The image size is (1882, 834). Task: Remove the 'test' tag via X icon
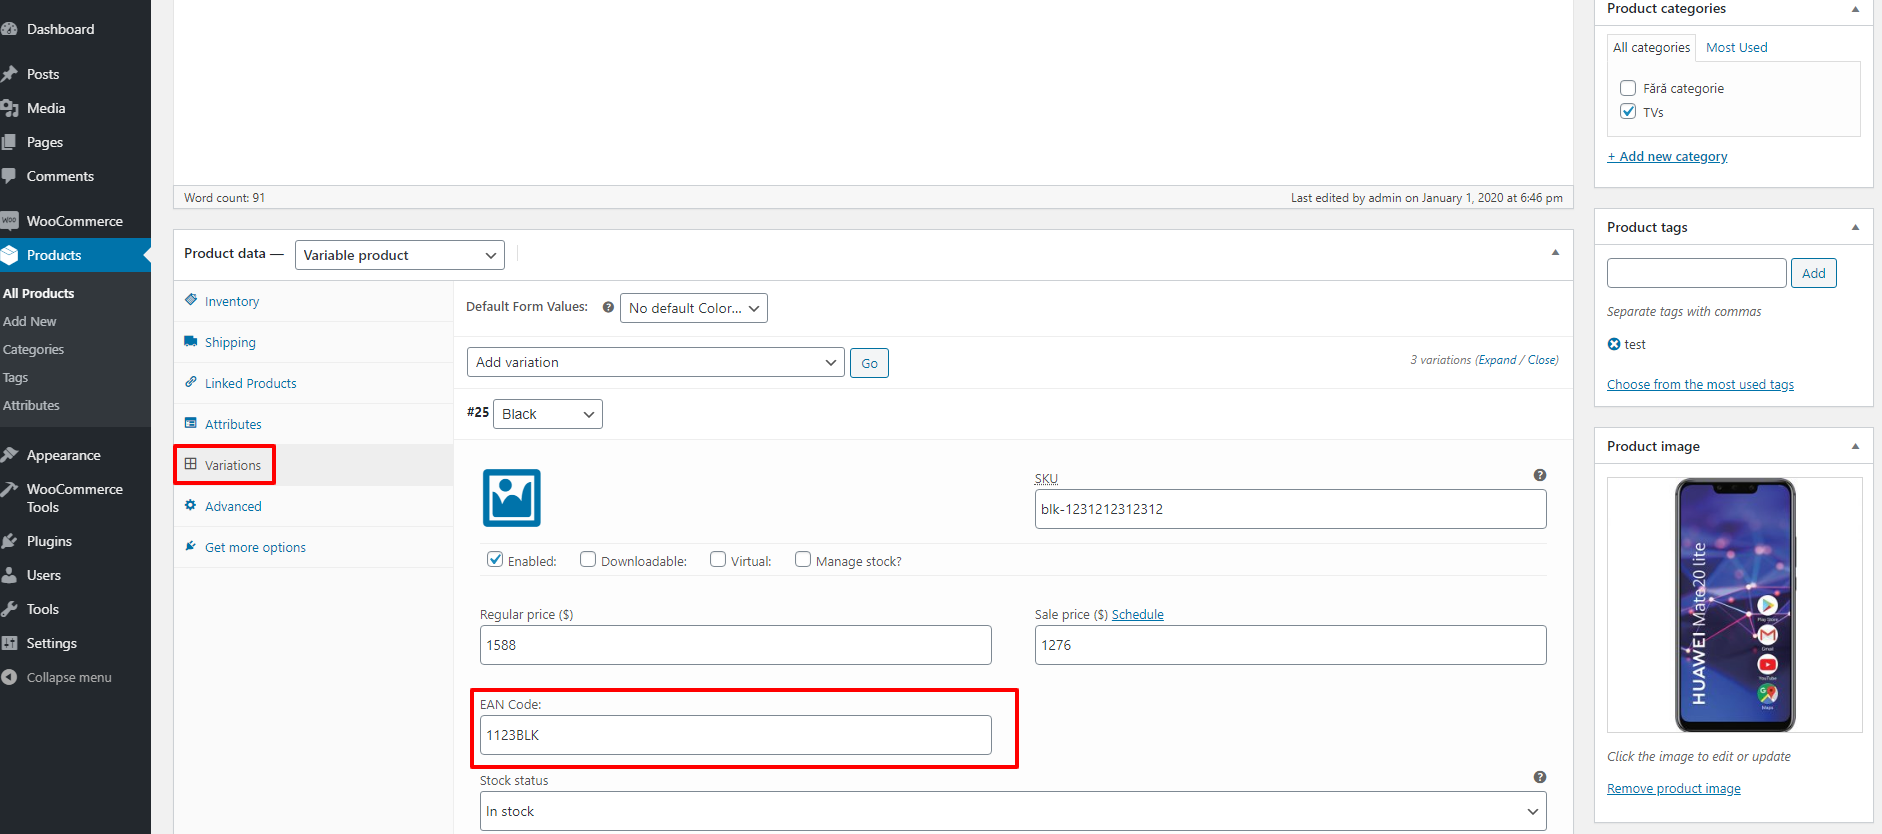(x=1614, y=344)
